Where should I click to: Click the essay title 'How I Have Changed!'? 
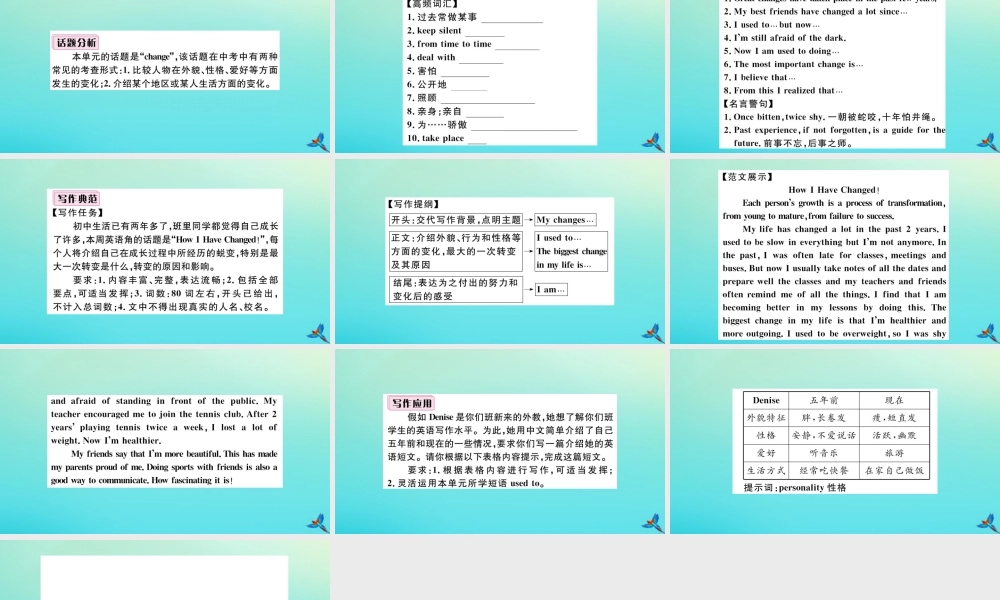[834, 190]
